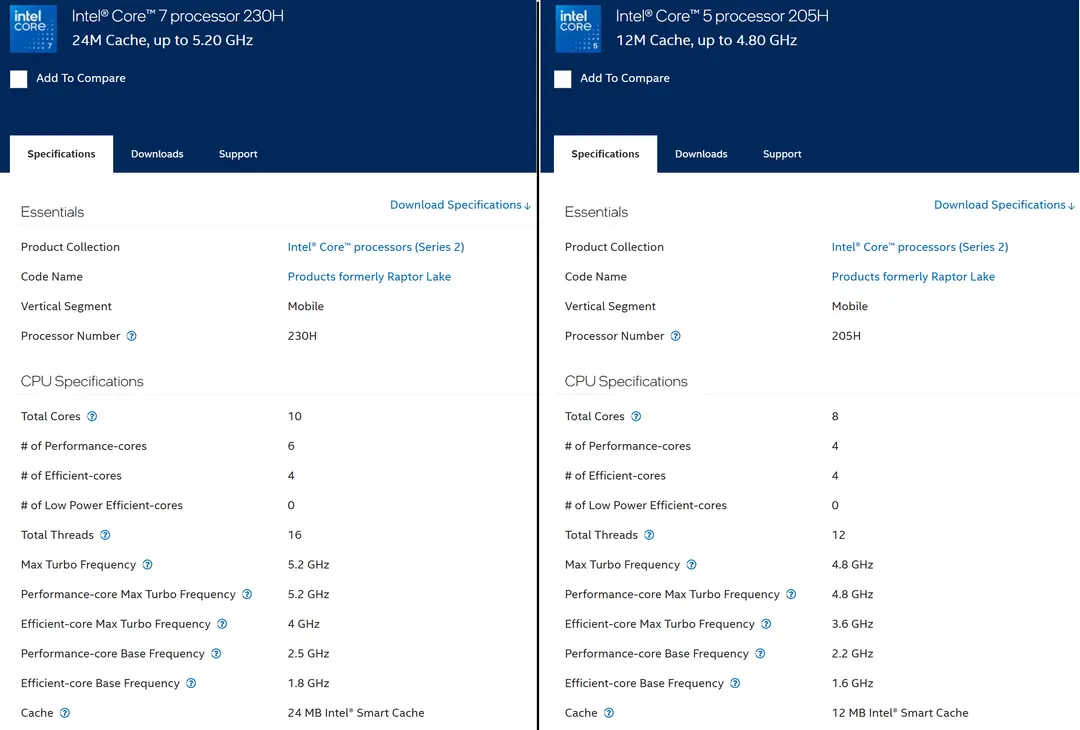Click Efficient-core Base Frequency help in 230H panel

pyautogui.click(x=191, y=683)
